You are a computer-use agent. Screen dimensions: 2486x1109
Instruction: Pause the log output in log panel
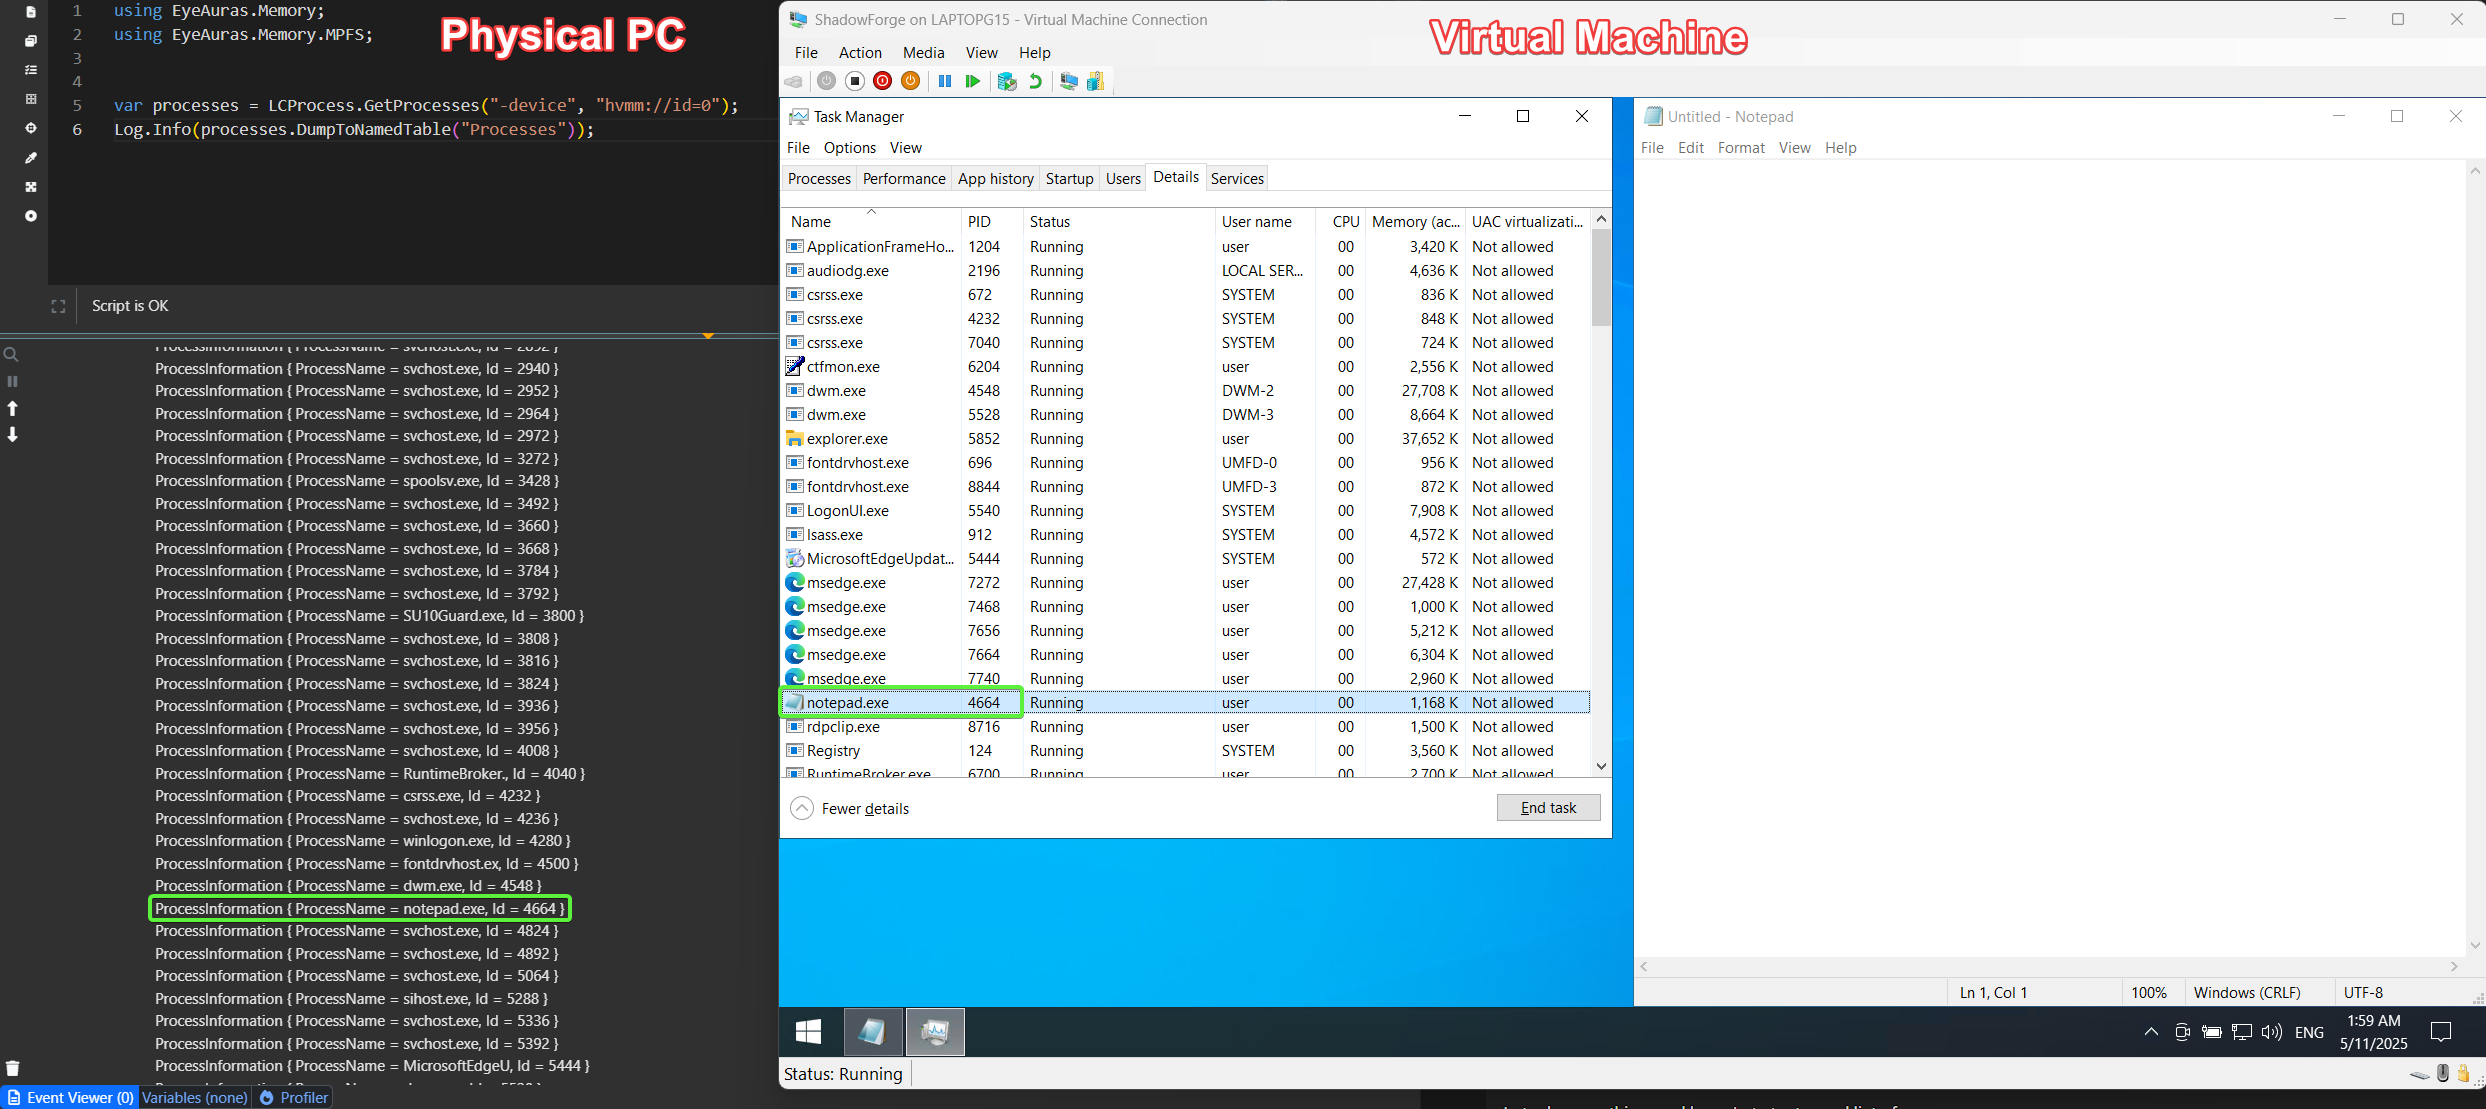(12, 381)
